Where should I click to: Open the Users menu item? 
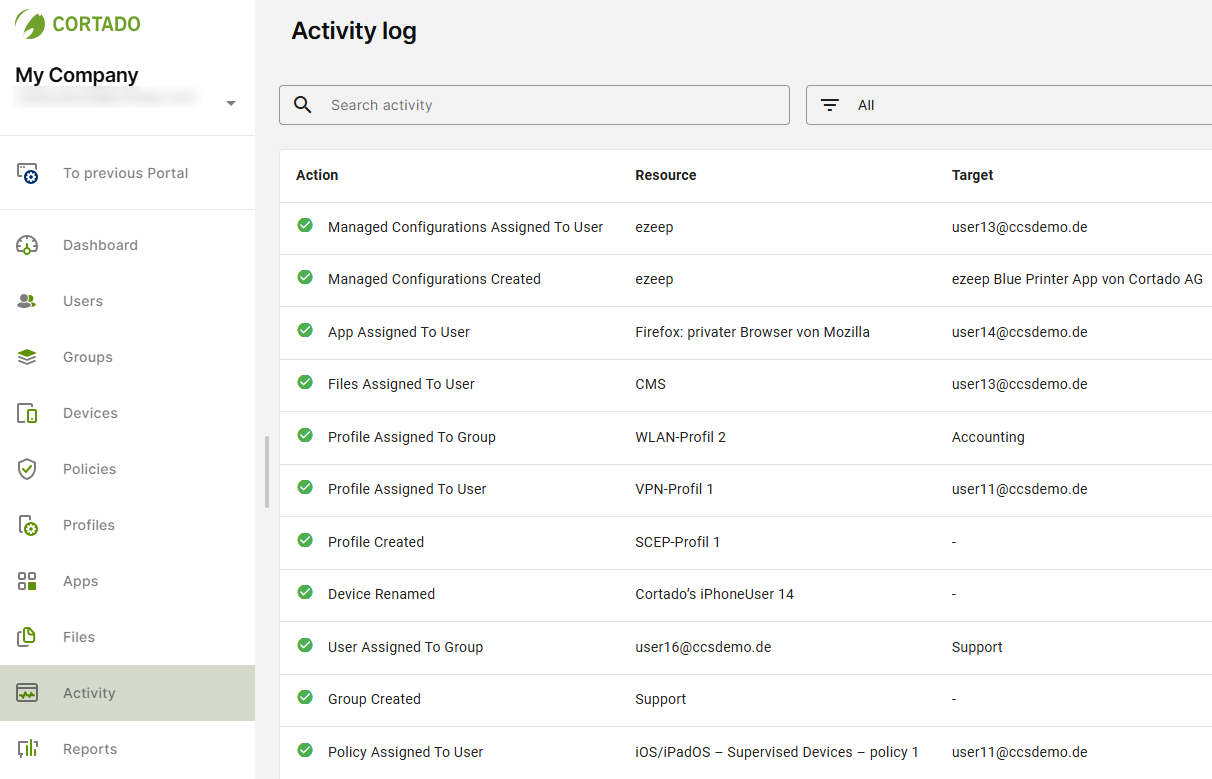click(127, 301)
